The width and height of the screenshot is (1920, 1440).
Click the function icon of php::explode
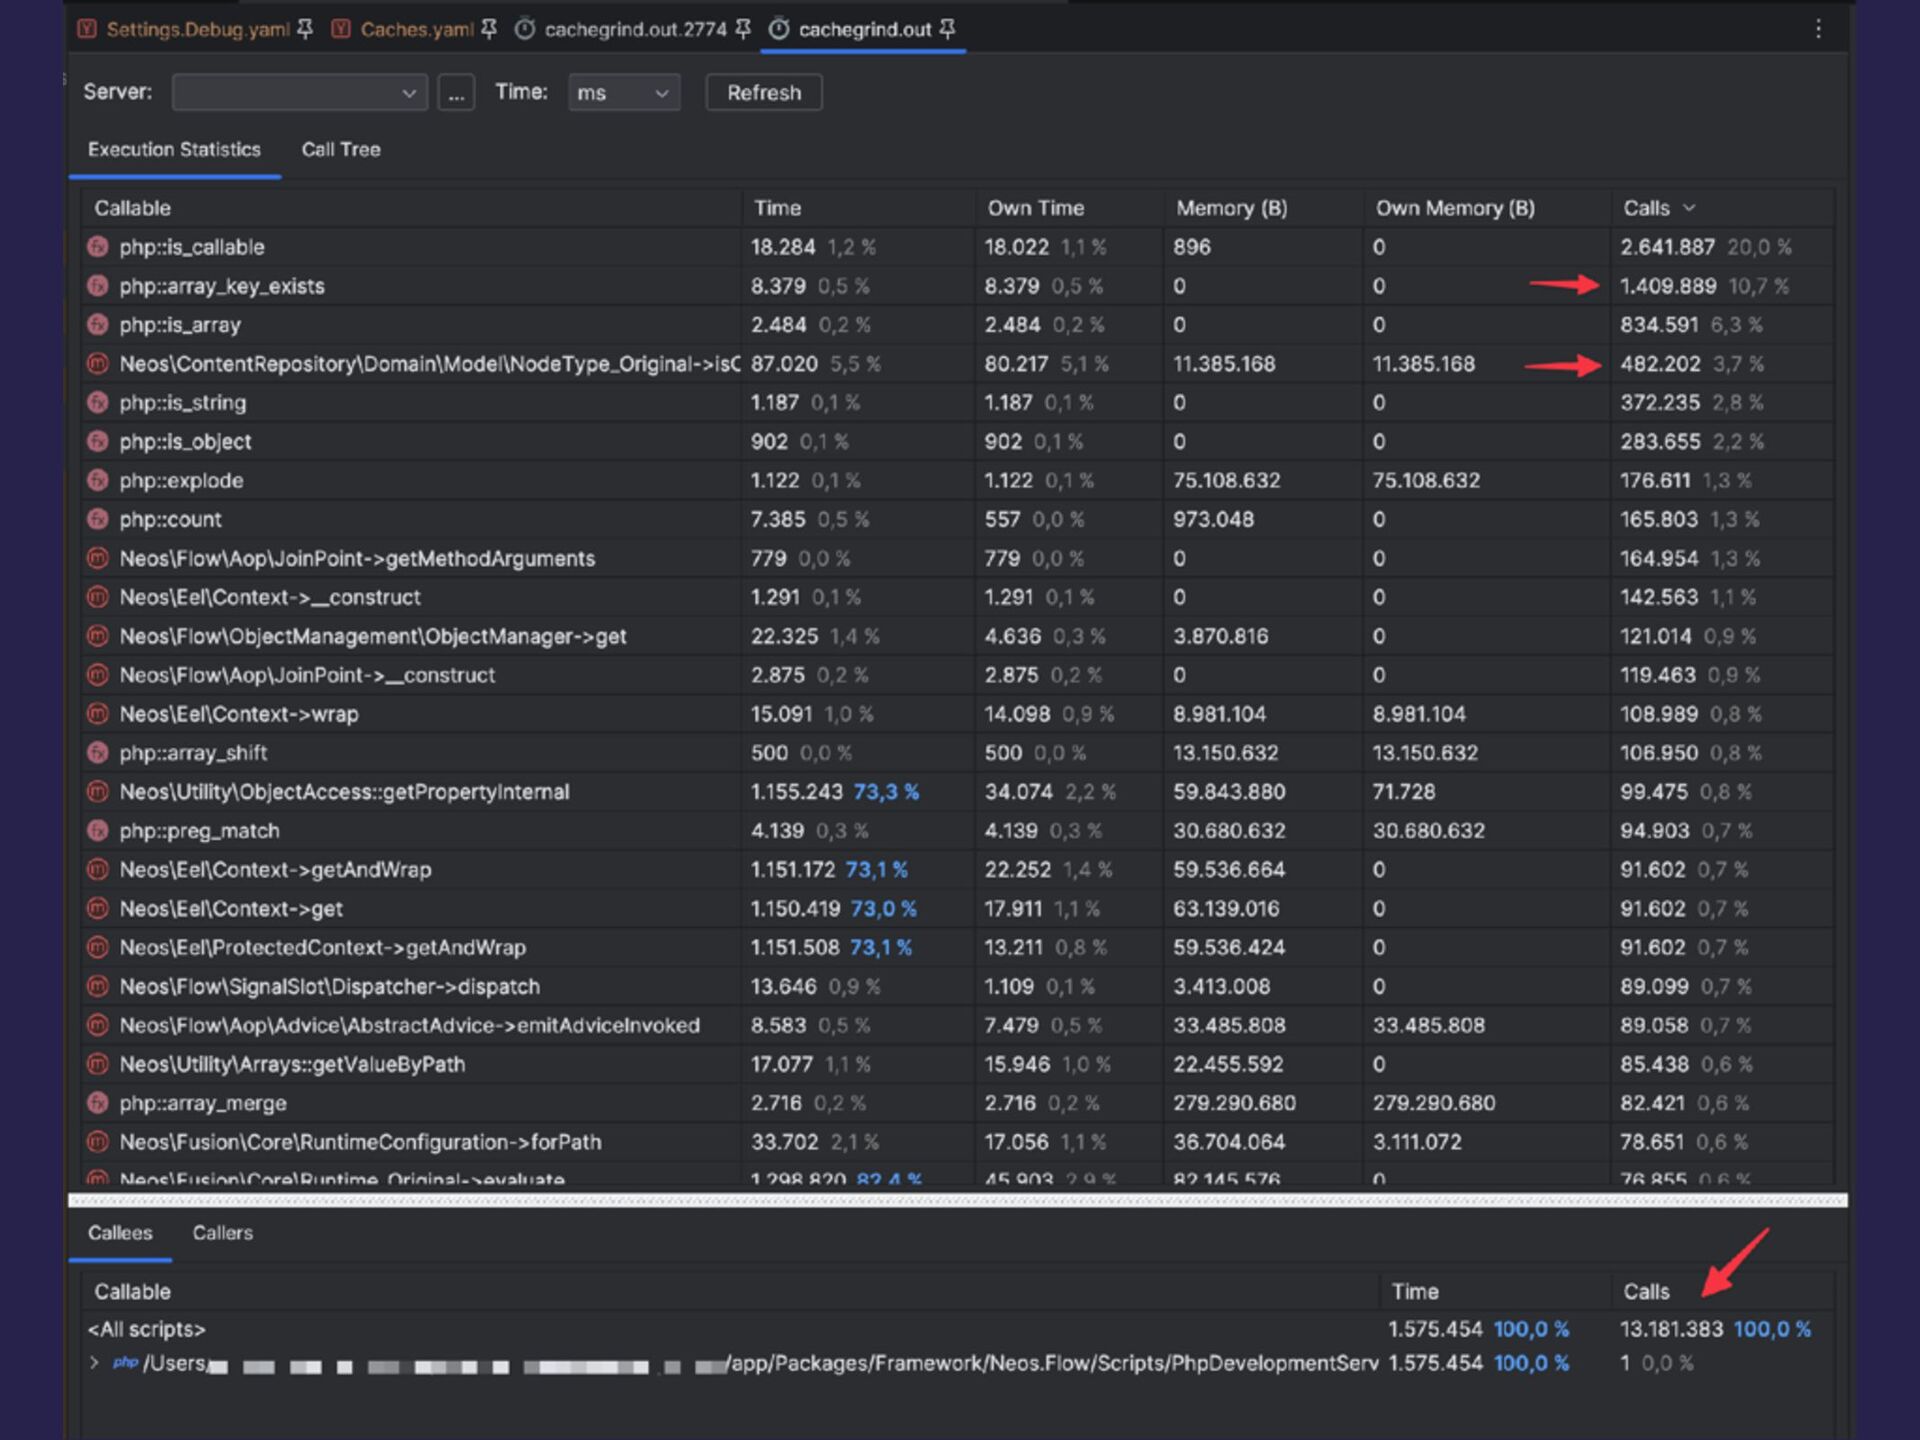[97, 480]
